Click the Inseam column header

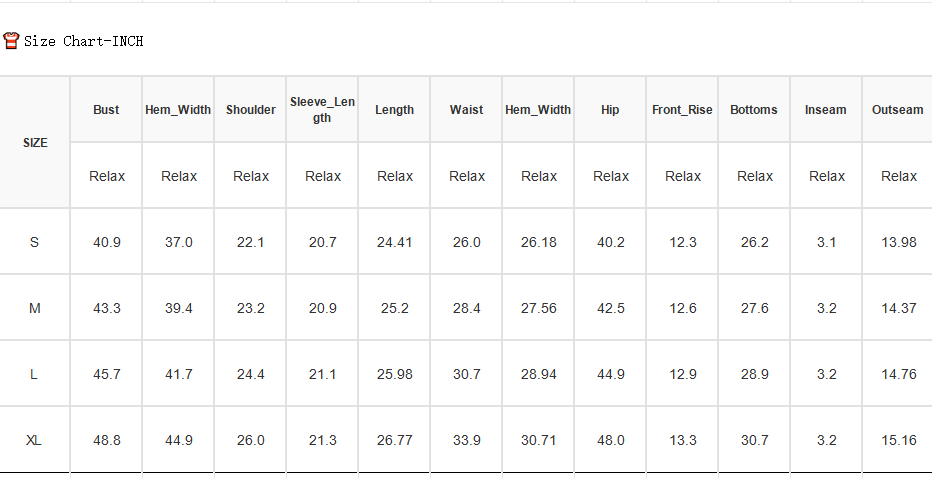pos(826,109)
